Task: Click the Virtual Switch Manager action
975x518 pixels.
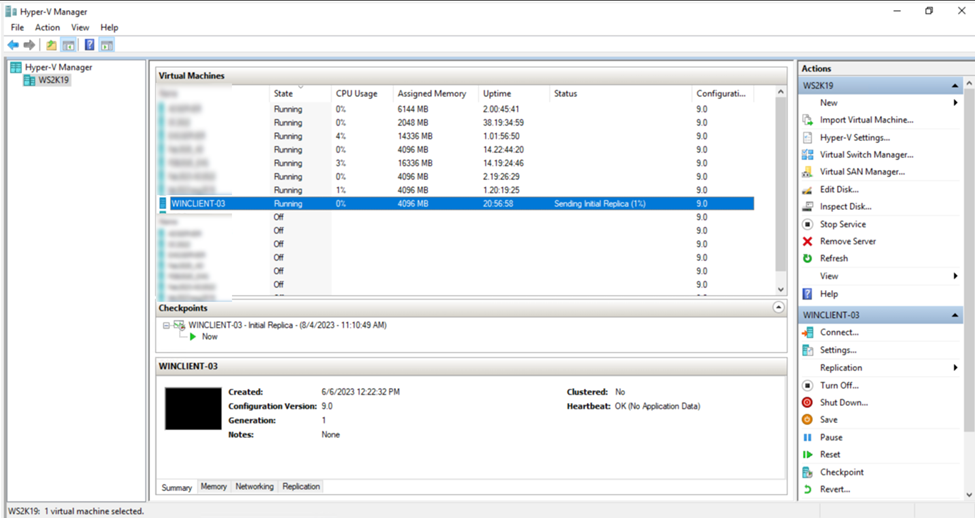Action: click(866, 155)
